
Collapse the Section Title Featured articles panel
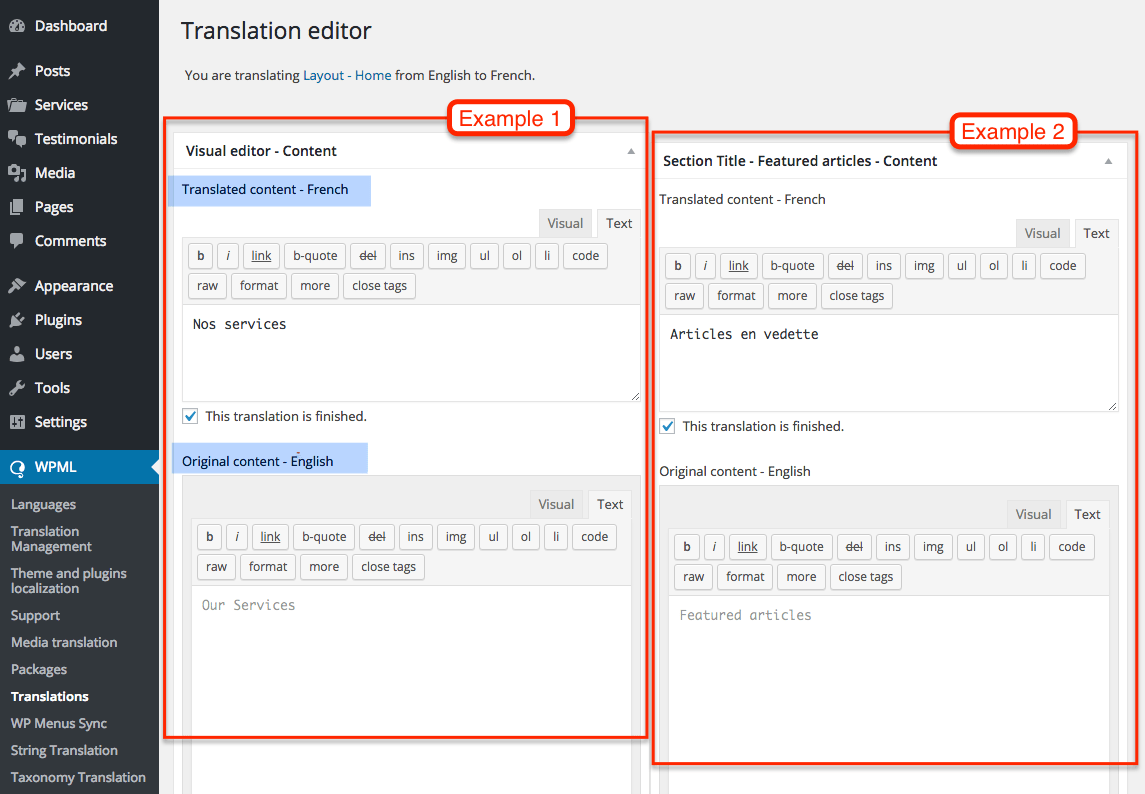click(x=1108, y=161)
